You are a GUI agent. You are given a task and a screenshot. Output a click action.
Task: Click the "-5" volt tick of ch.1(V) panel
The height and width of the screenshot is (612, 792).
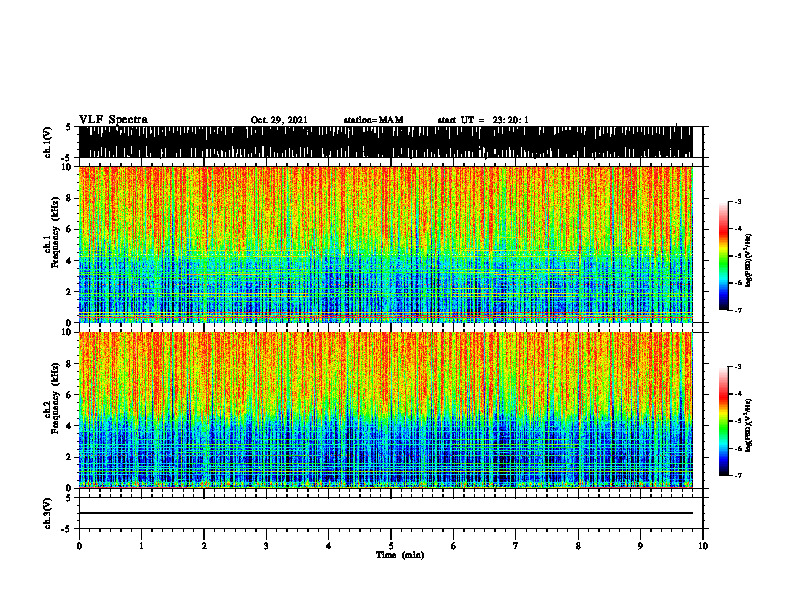click(67, 158)
